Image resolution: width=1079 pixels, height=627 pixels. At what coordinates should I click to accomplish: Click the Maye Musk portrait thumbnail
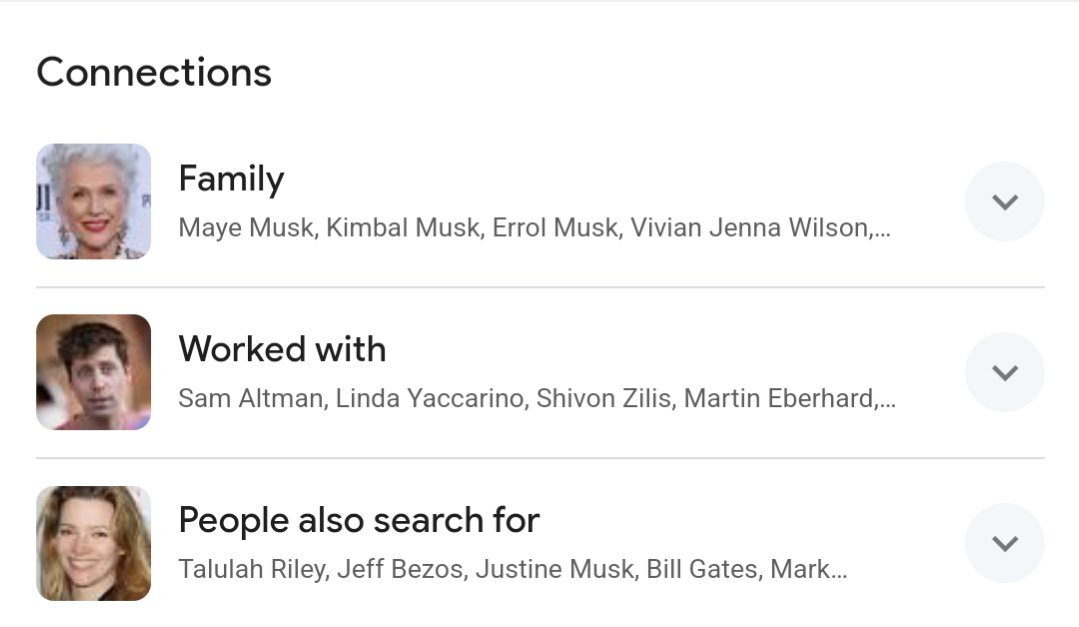pyautogui.click(x=93, y=201)
